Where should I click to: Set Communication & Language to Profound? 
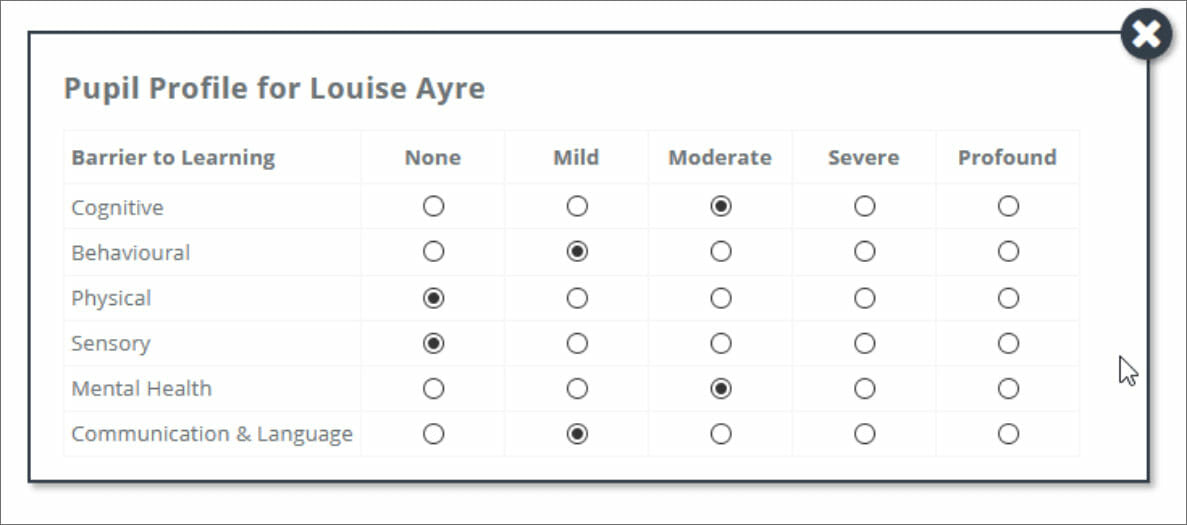pyautogui.click(x=1008, y=434)
